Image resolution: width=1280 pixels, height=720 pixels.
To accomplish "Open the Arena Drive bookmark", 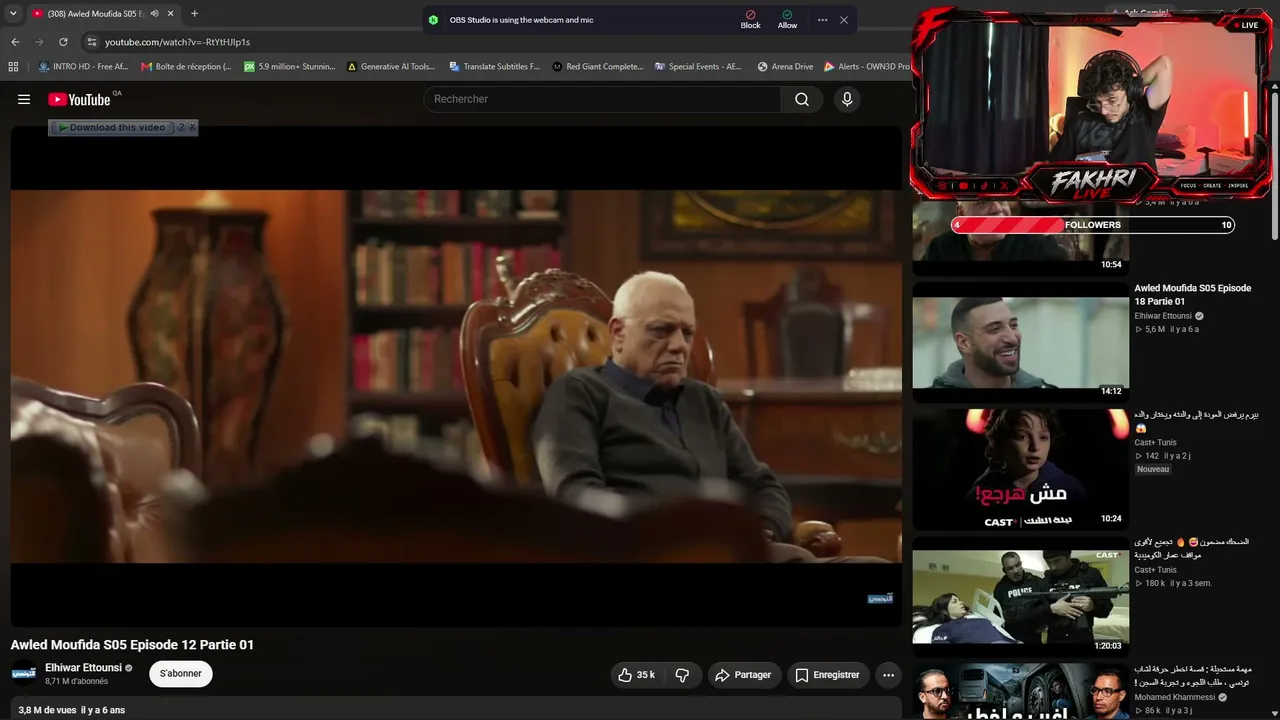I will [786, 67].
